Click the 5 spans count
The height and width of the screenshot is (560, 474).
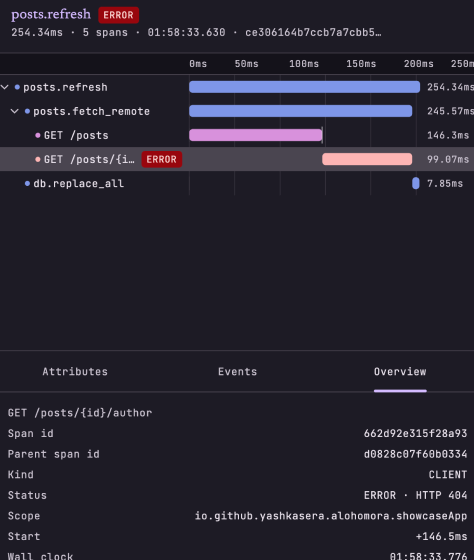[105, 32]
